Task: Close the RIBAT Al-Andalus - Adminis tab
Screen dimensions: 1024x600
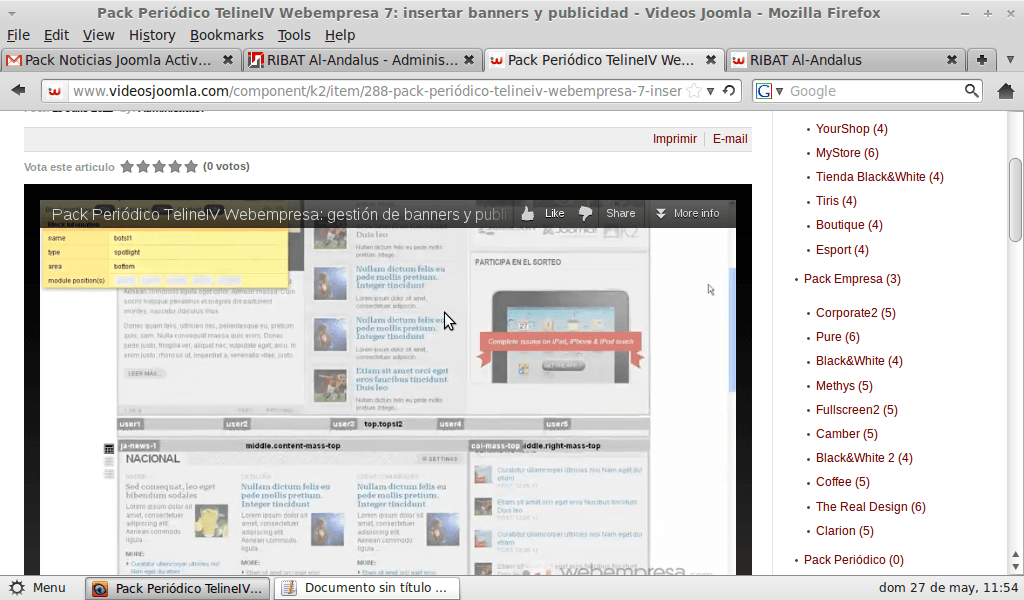Action: point(469,60)
